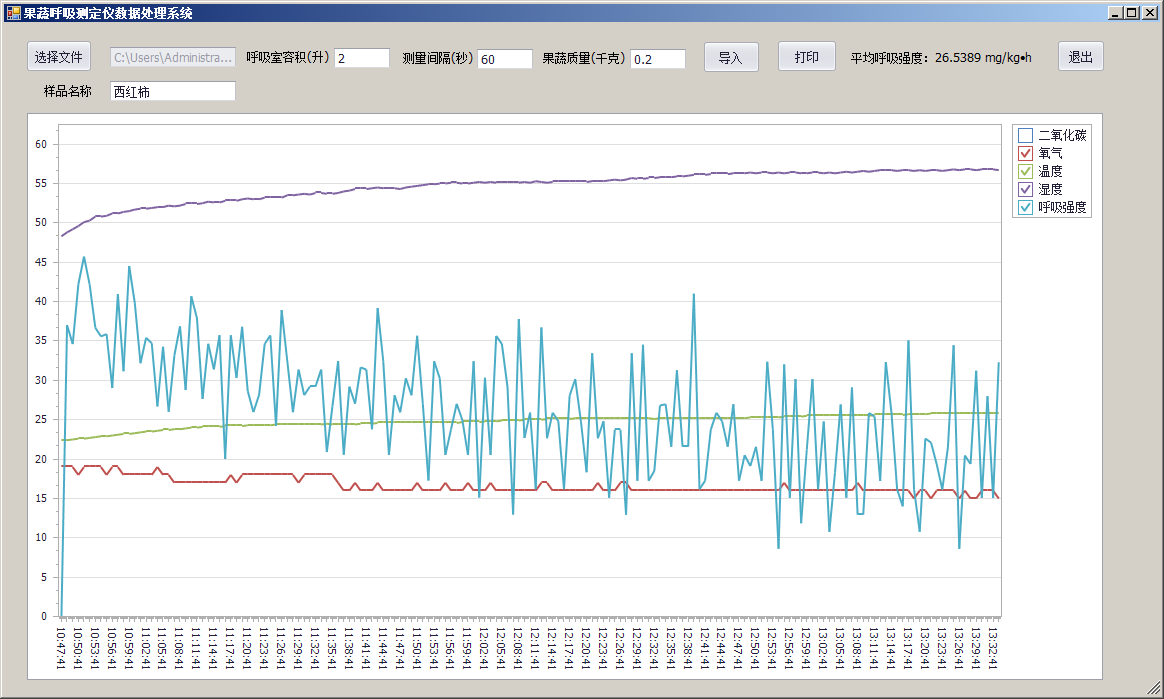
Task: Close the window with the X button
Action: 1148,13
